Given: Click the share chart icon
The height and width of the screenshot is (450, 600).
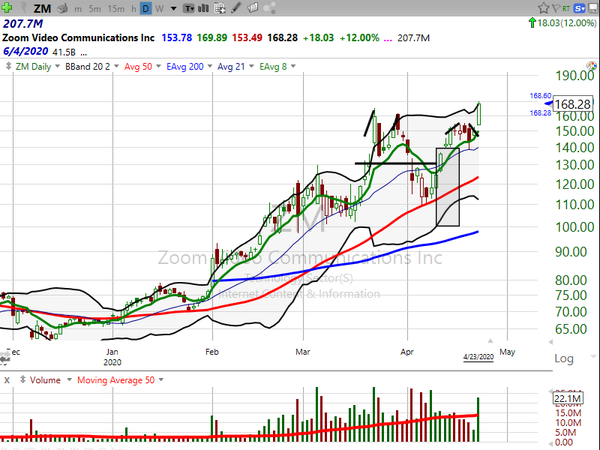Looking at the screenshot, I should [x=269, y=8].
